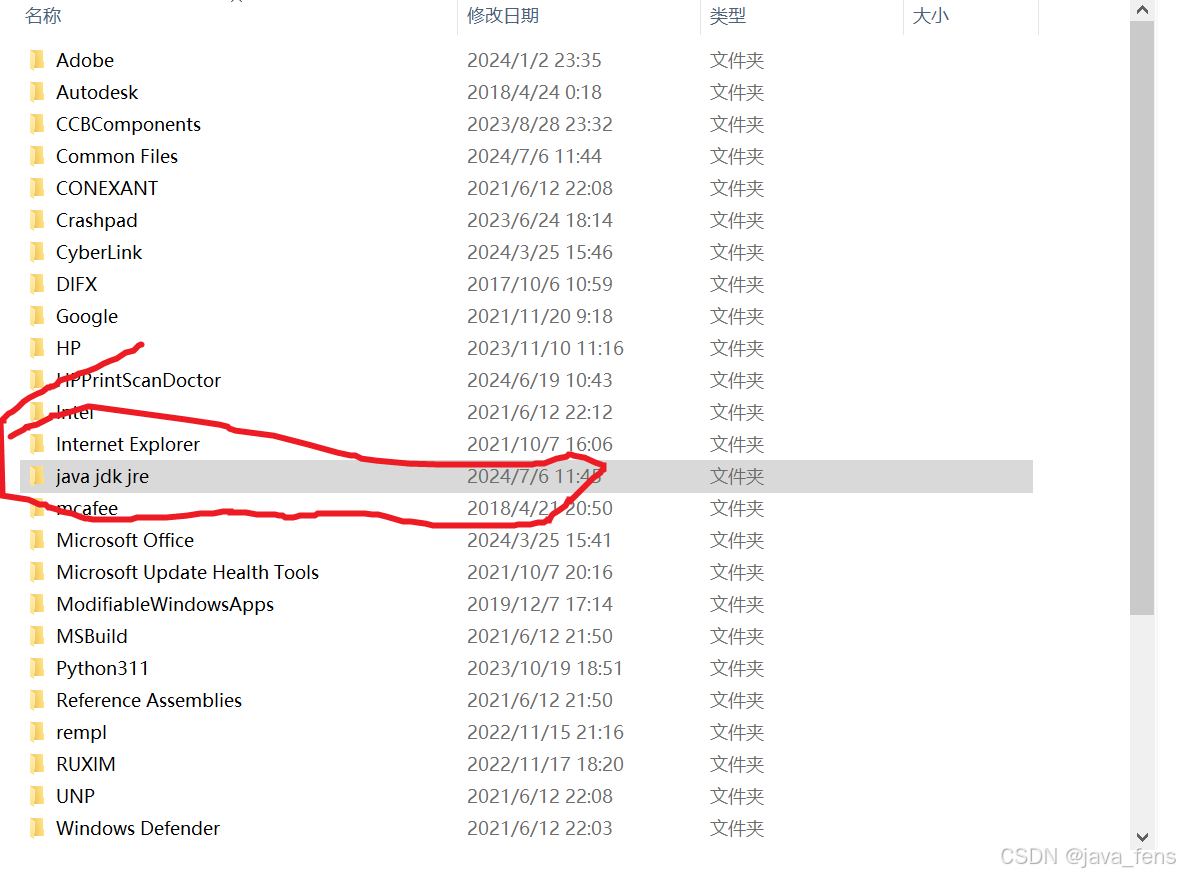Screen dimensions: 1180x876
Task: Select the Windows Defender folder name
Action: point(138,828)
